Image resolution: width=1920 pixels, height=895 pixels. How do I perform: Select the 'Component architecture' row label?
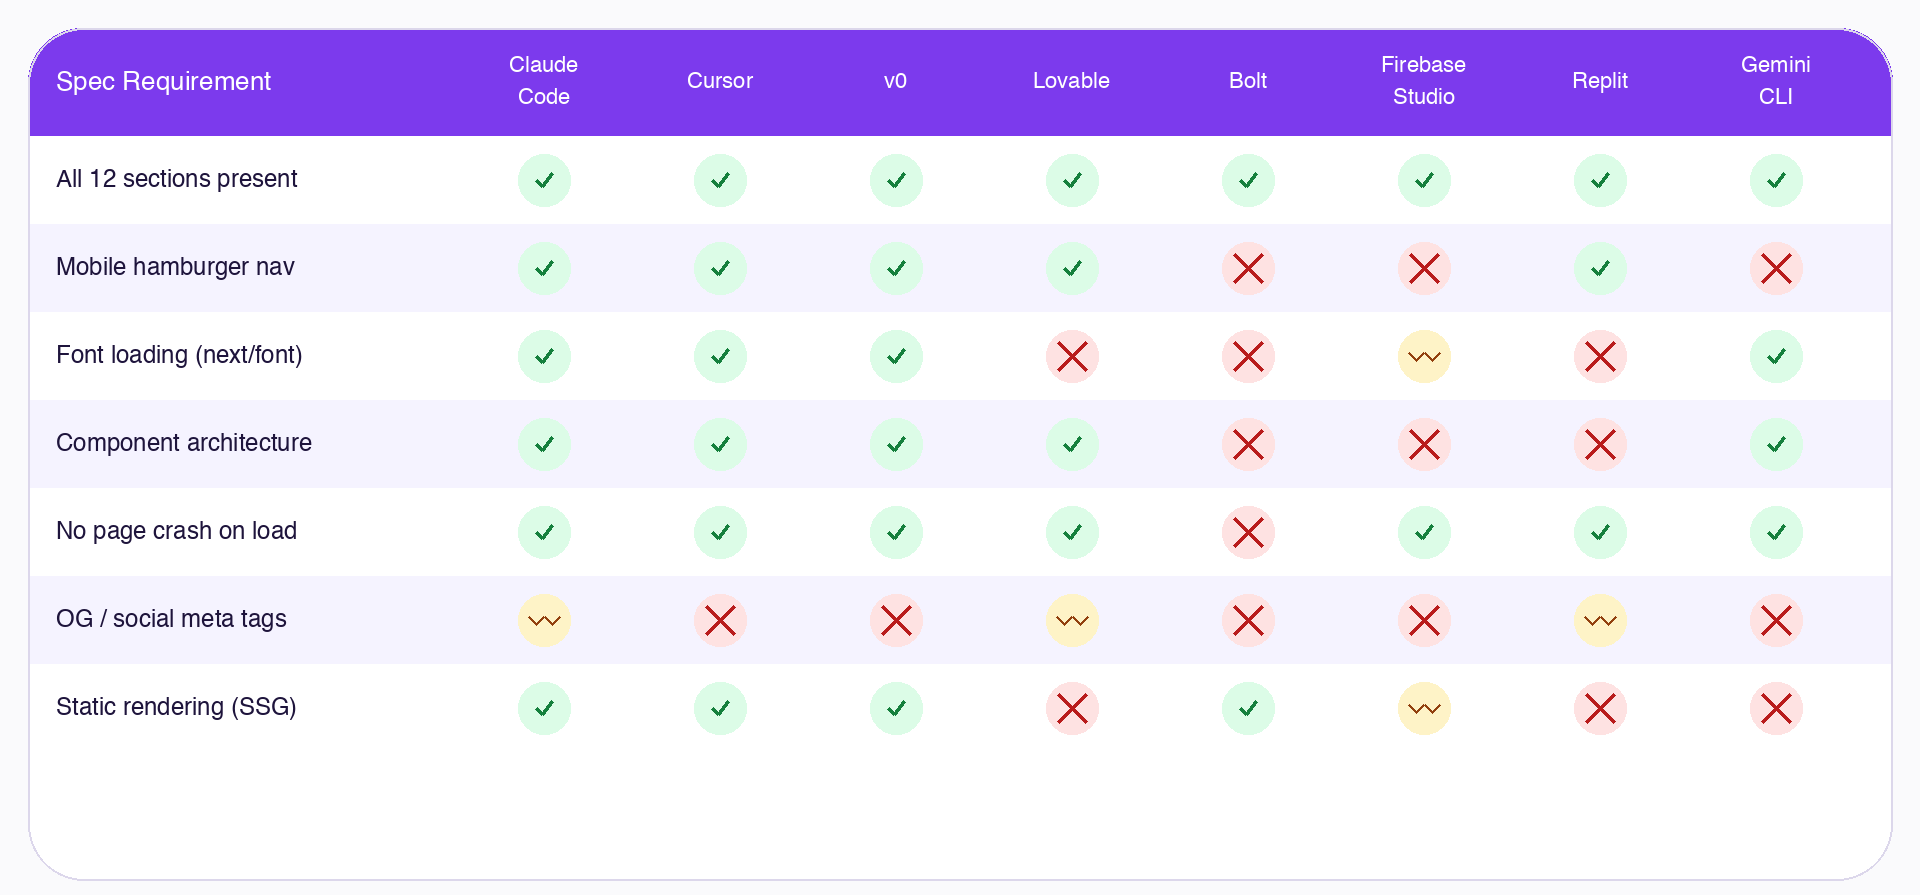pyautogui.click(x=184, y=443)
